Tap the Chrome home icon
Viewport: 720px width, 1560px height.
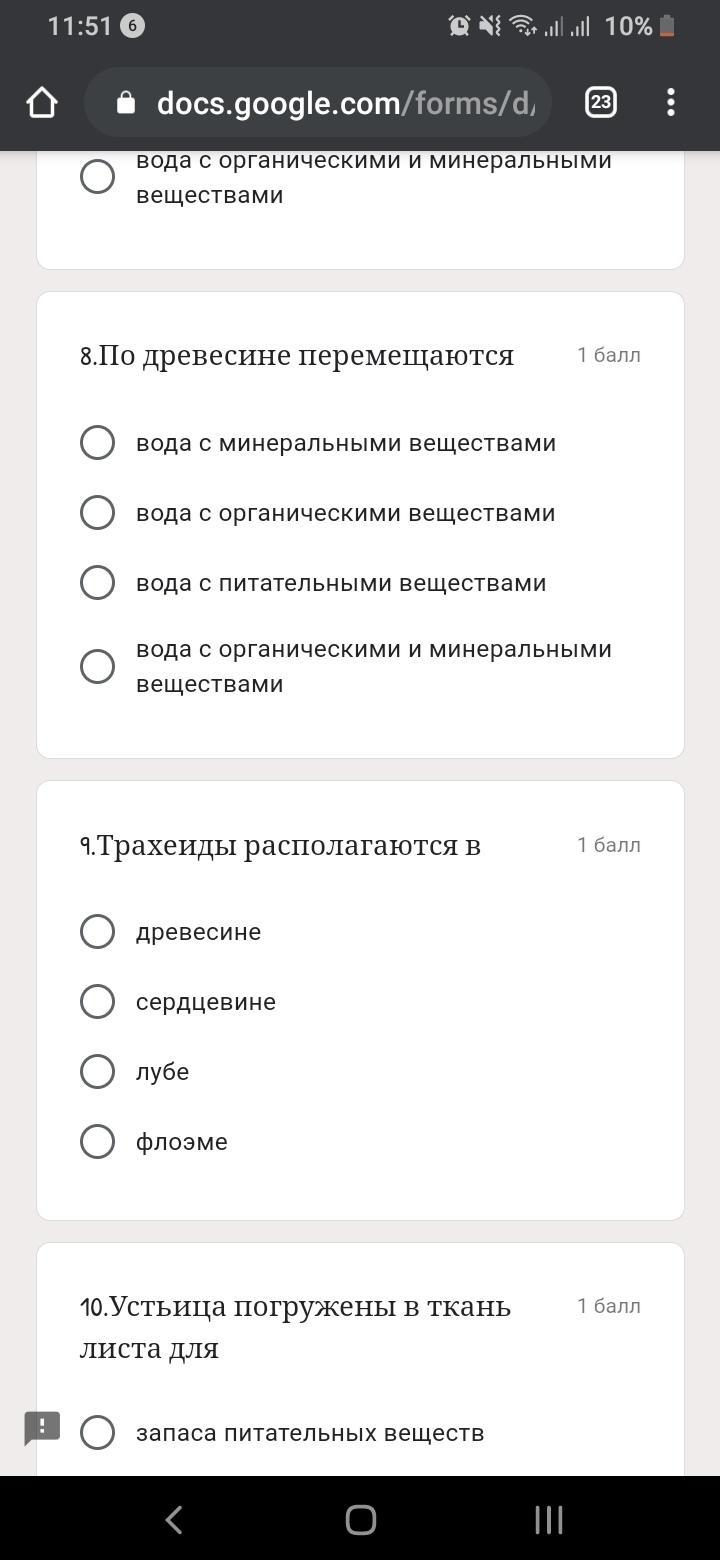(x=42, y=102)
